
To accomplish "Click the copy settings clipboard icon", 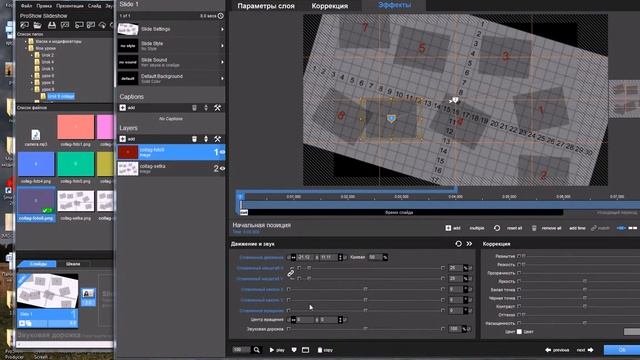I will 320,350.
